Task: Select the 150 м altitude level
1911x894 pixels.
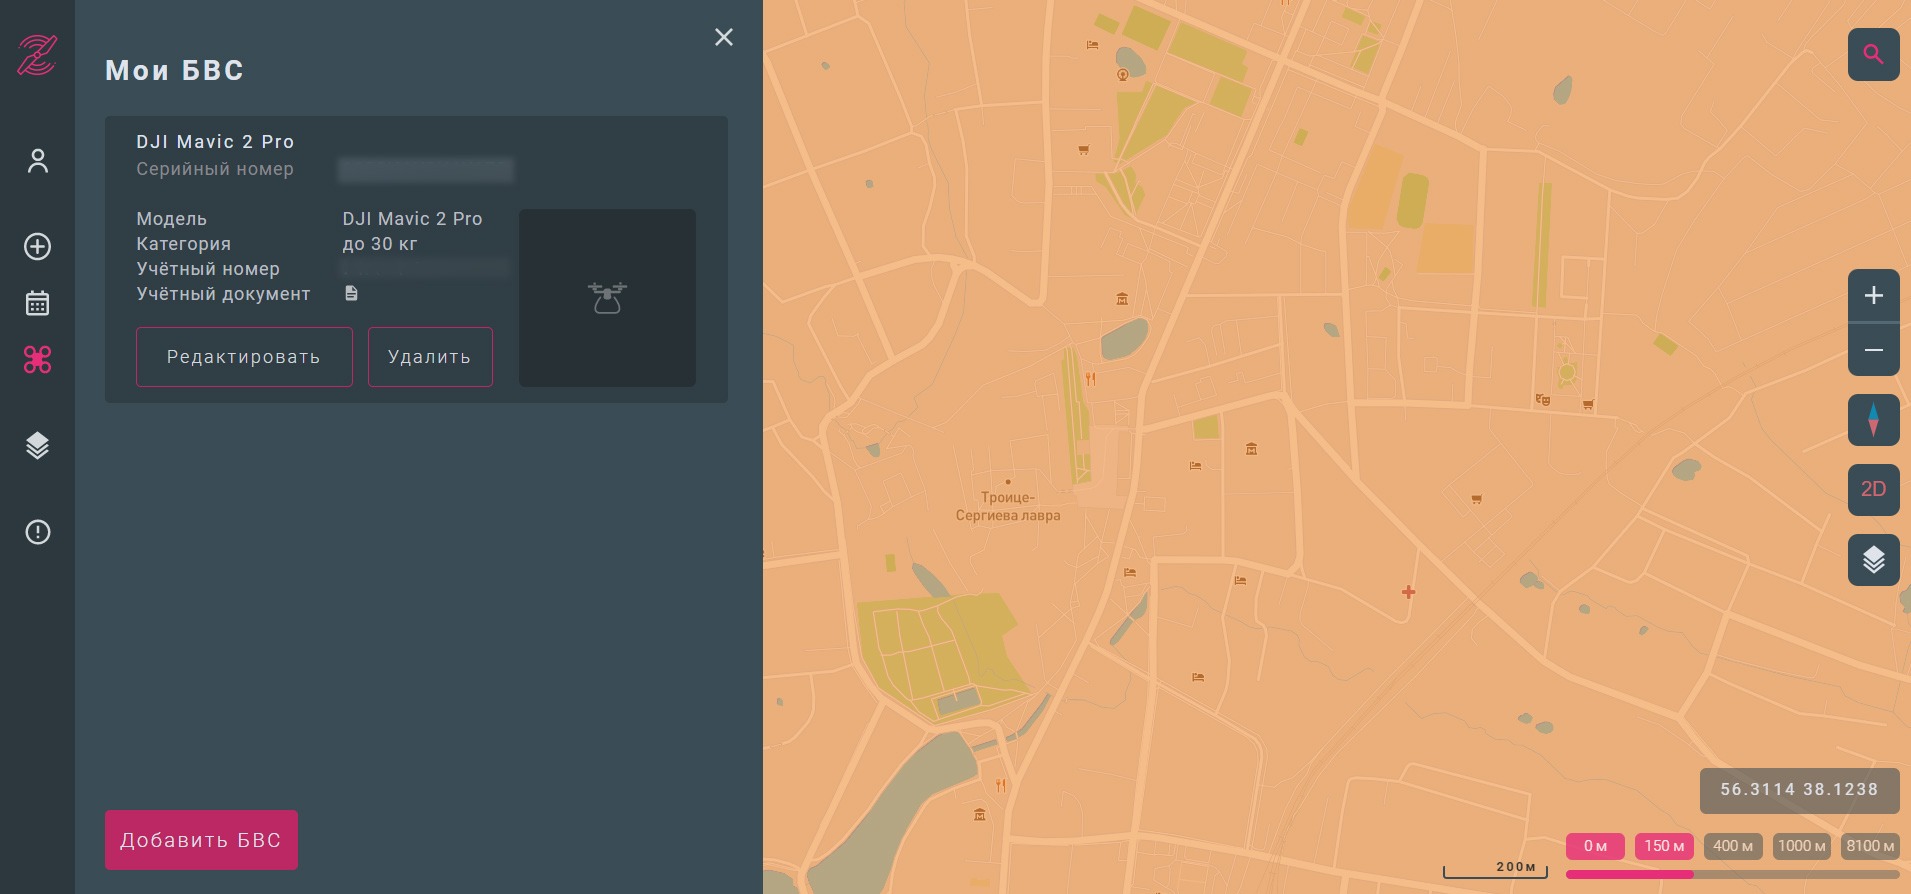Action: (1664, 846)
